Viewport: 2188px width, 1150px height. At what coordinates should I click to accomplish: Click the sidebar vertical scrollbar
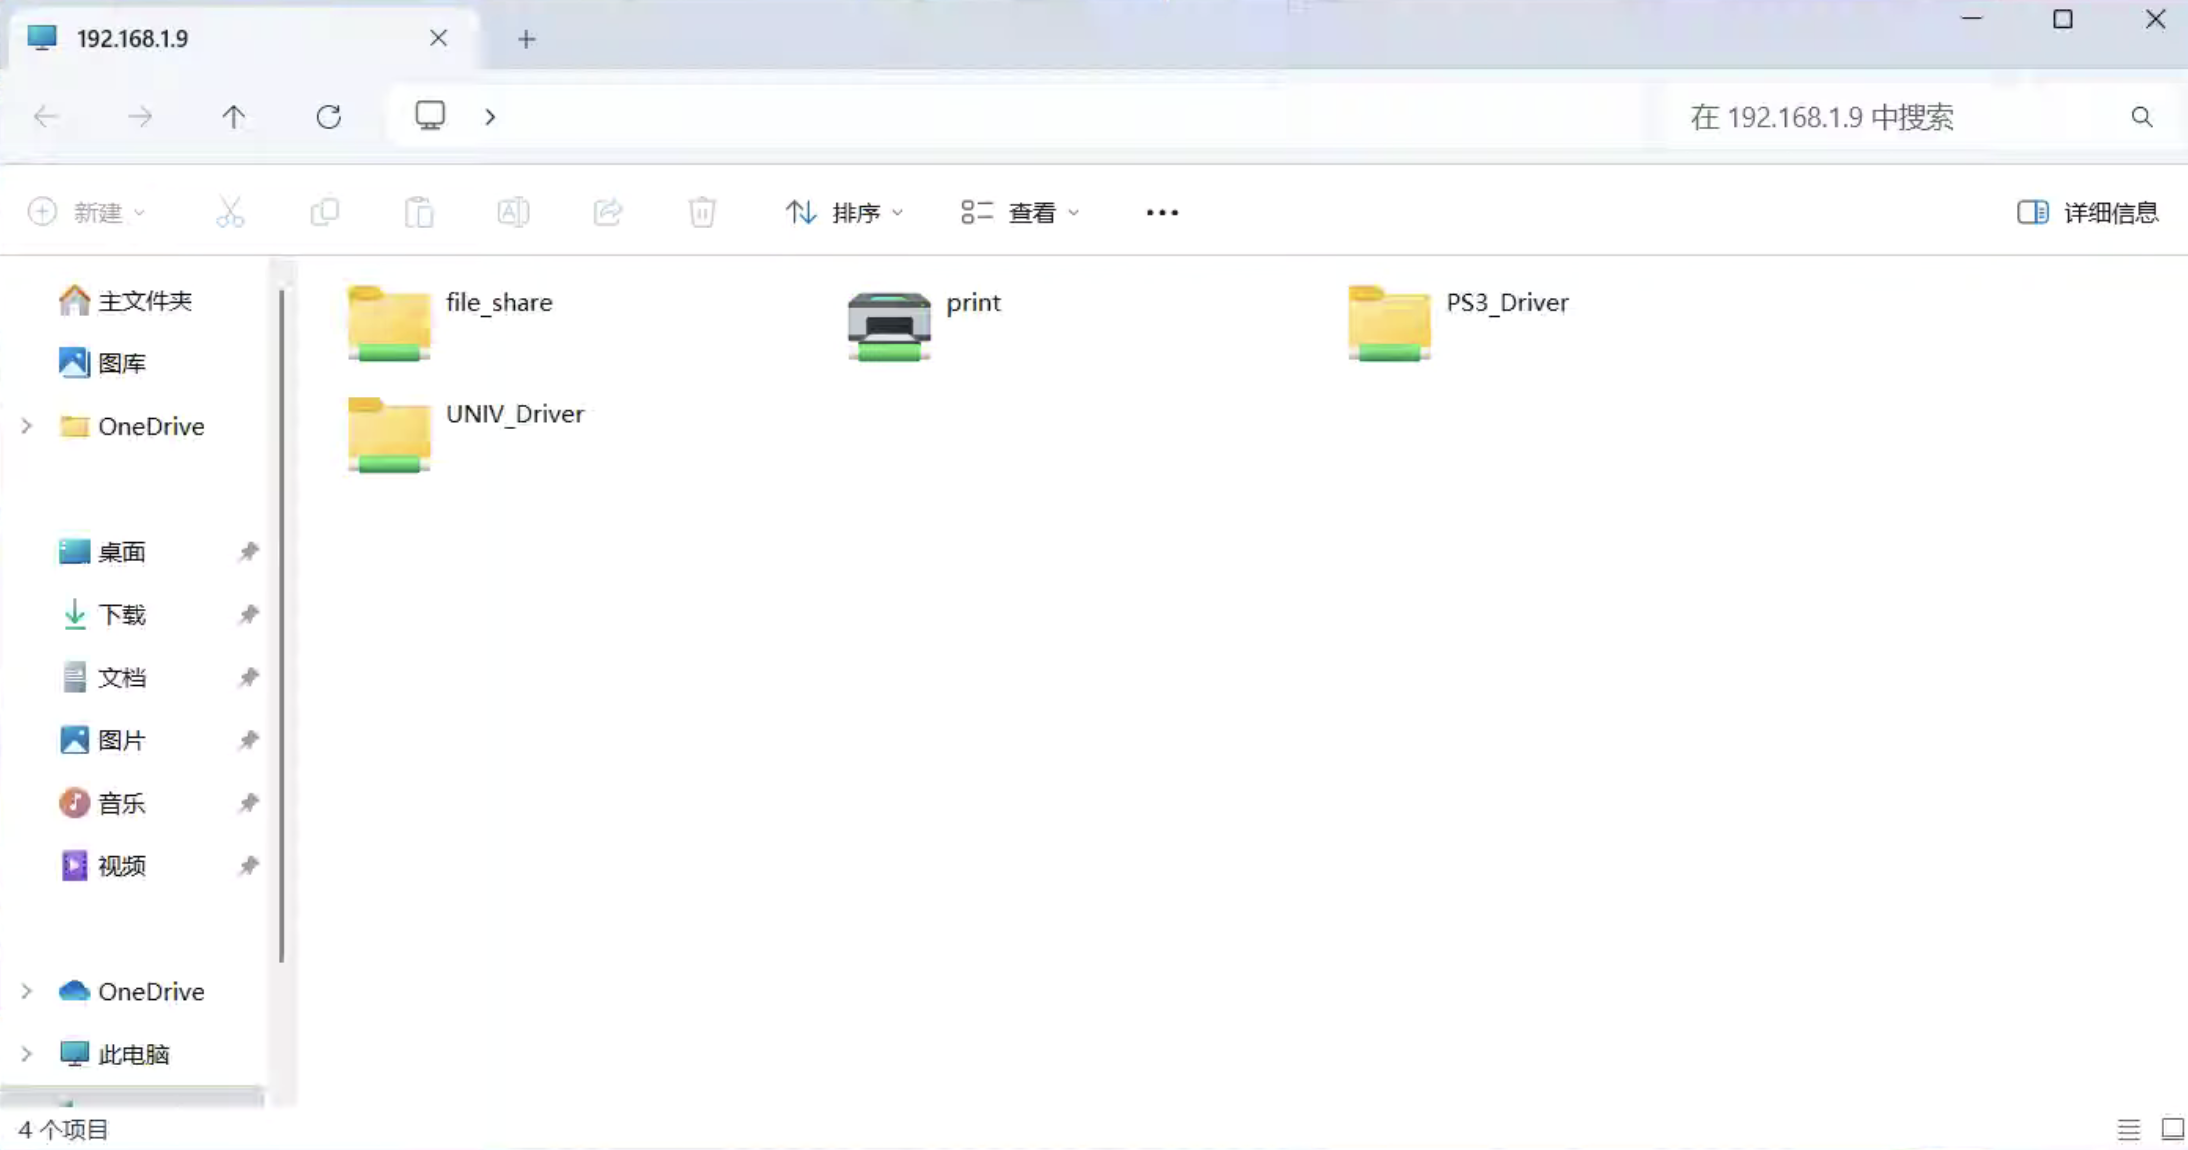(x=282, y=625)
